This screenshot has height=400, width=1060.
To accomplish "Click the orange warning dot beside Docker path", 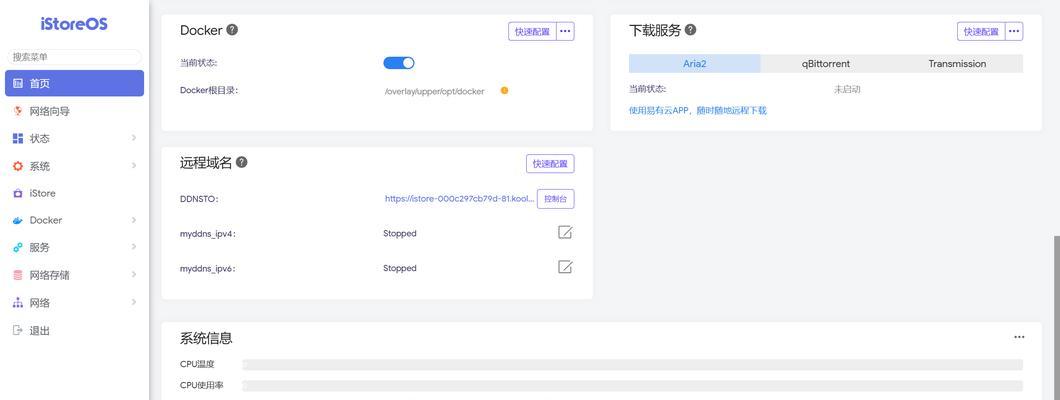I will pos(504,91).
